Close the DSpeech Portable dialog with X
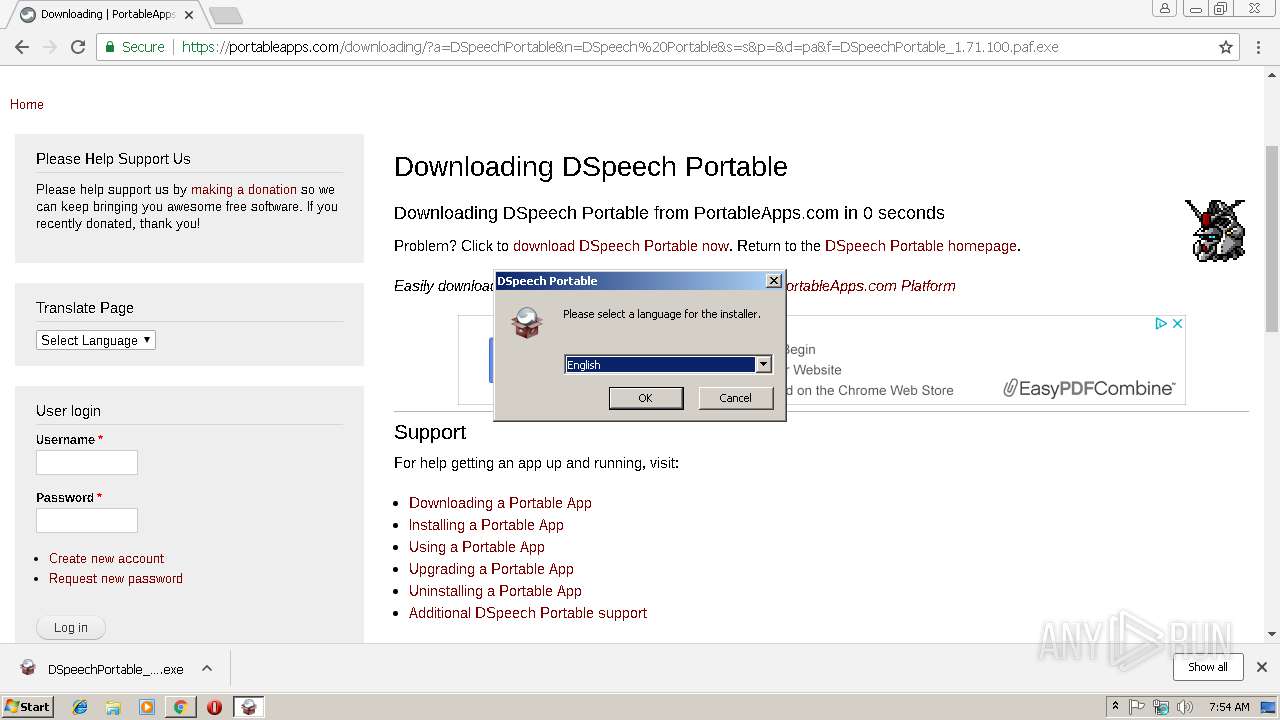 pyautogui.click(x=773, y=281)
